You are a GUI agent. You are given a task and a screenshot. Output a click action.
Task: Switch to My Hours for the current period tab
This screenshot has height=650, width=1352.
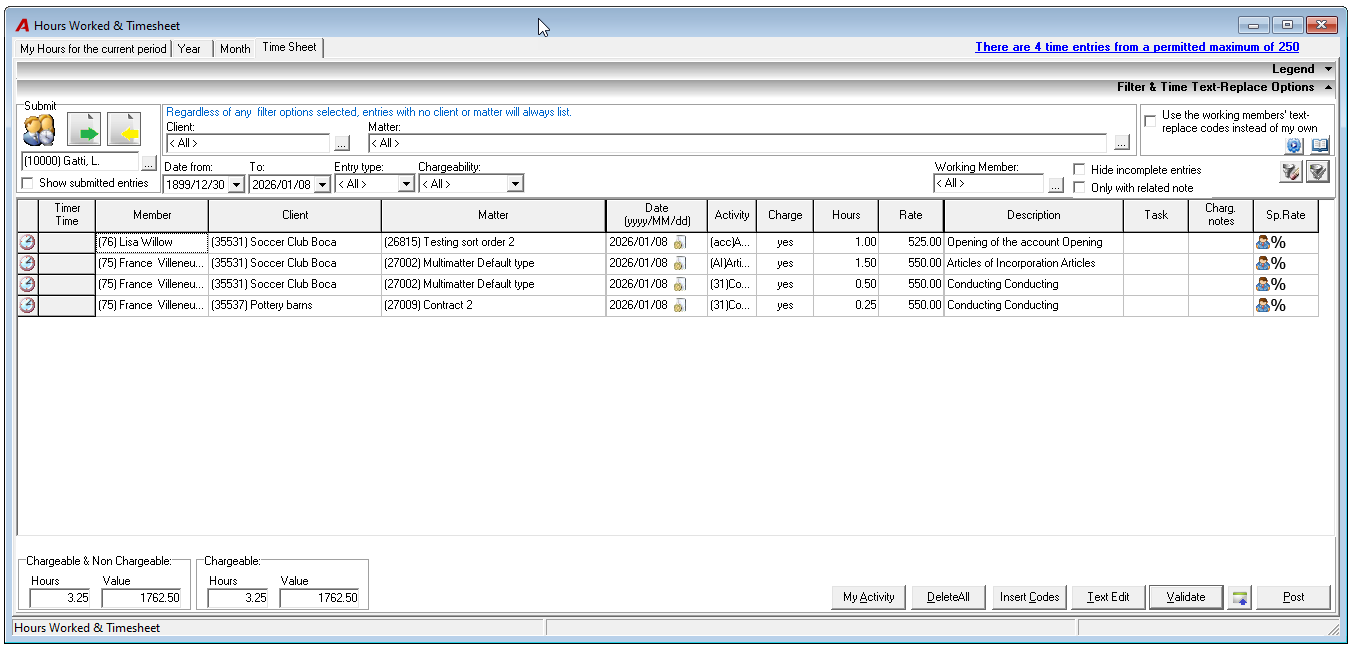(x=94, y=49)
